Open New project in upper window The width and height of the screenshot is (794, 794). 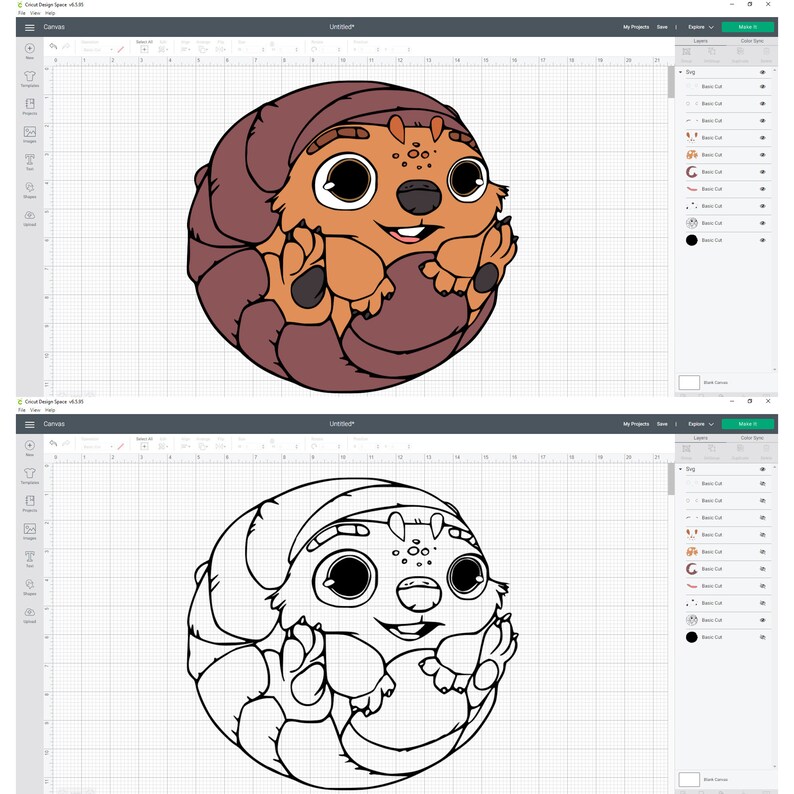click(30, 51)
